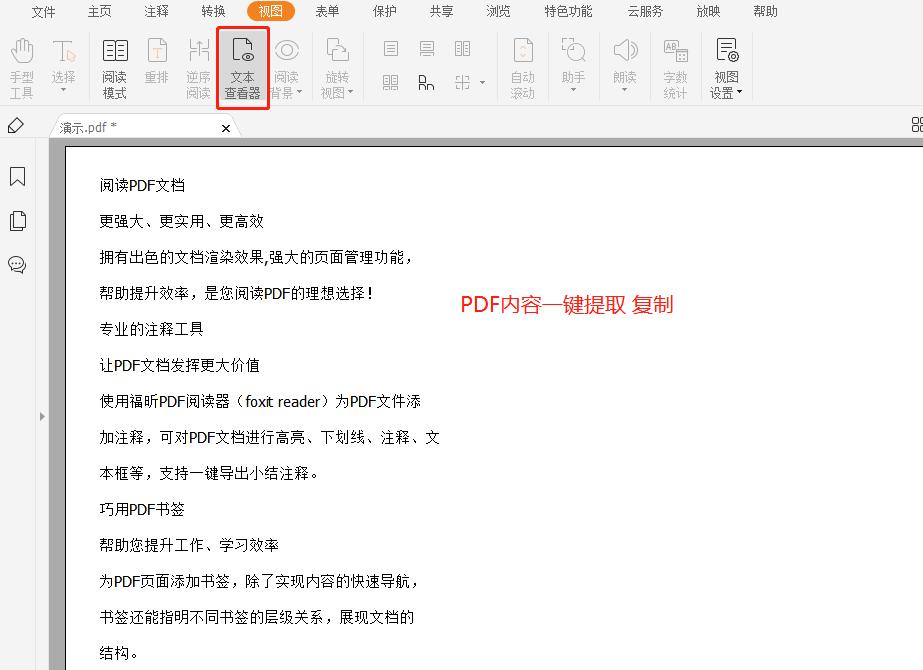
Task: Open the 文件 menu
Action: 43,12
